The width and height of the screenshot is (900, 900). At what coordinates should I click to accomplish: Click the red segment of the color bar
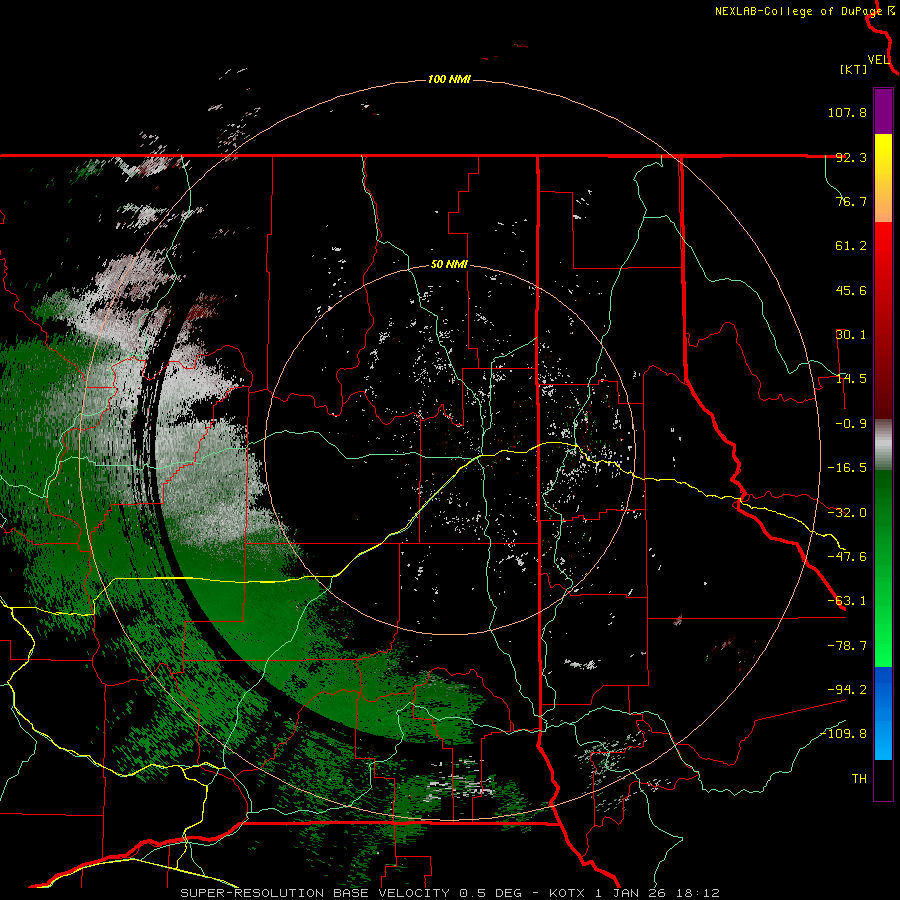pyautogui.click(x=883, y=320)
